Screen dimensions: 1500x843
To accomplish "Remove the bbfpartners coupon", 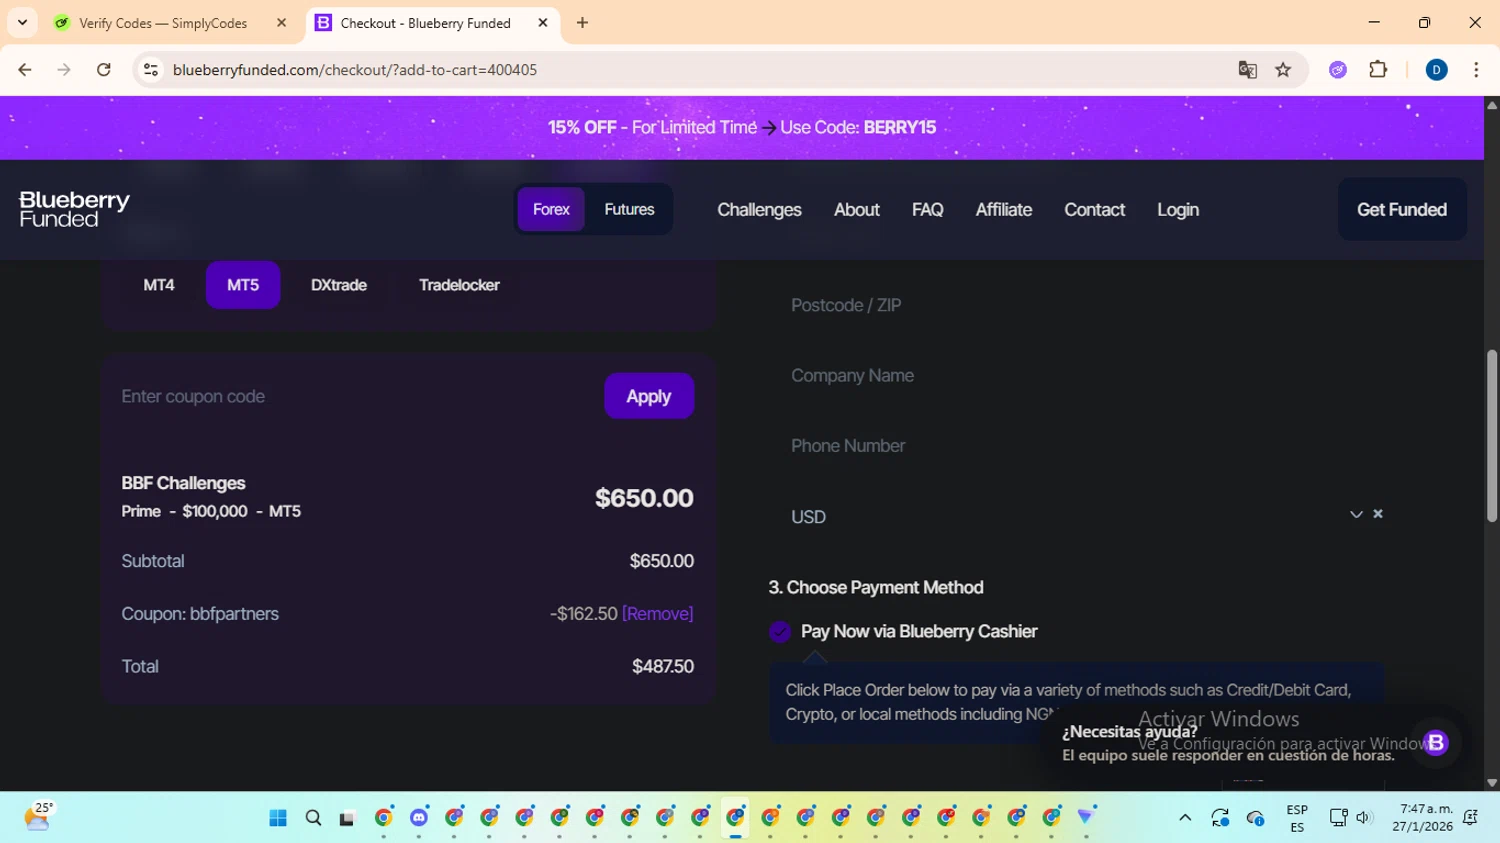I will [657, 614].
